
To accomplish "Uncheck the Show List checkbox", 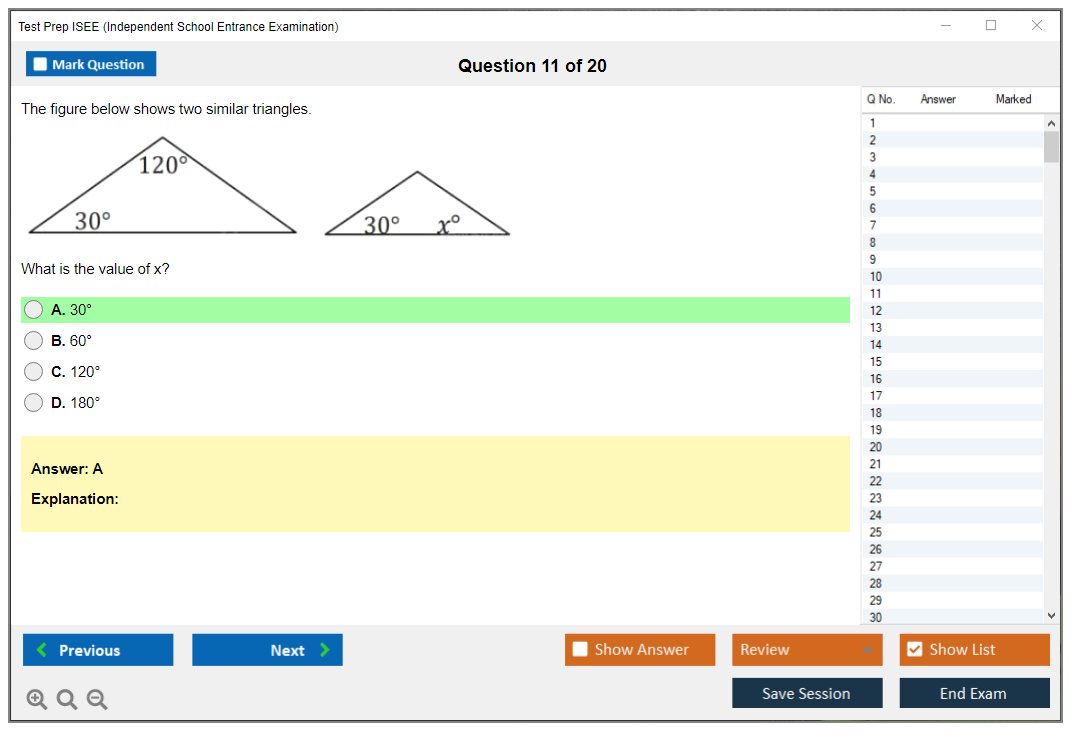I will 914,650.
